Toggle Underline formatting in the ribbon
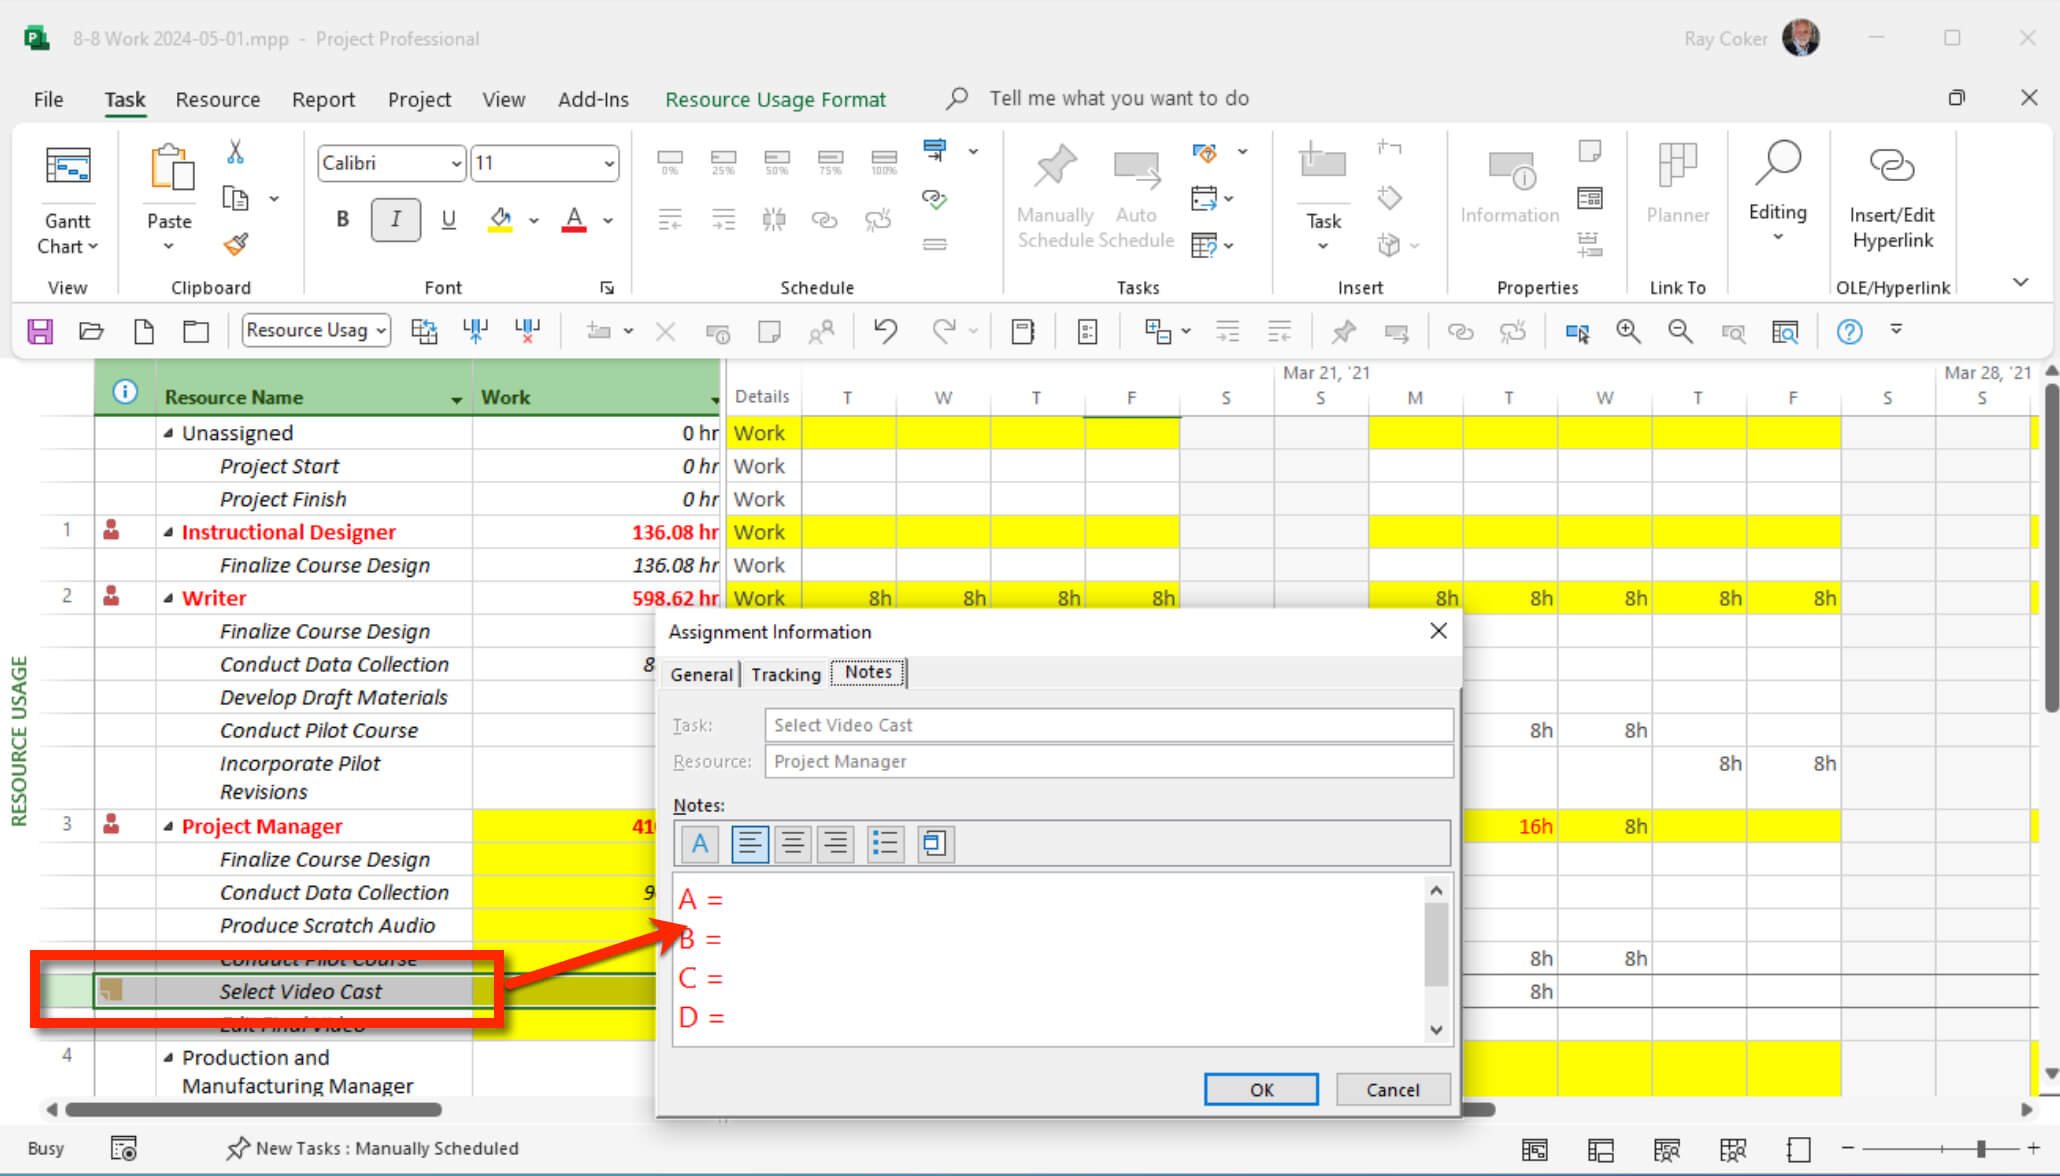Viewport: 2060px width, 1176px height. coord(449,219)
